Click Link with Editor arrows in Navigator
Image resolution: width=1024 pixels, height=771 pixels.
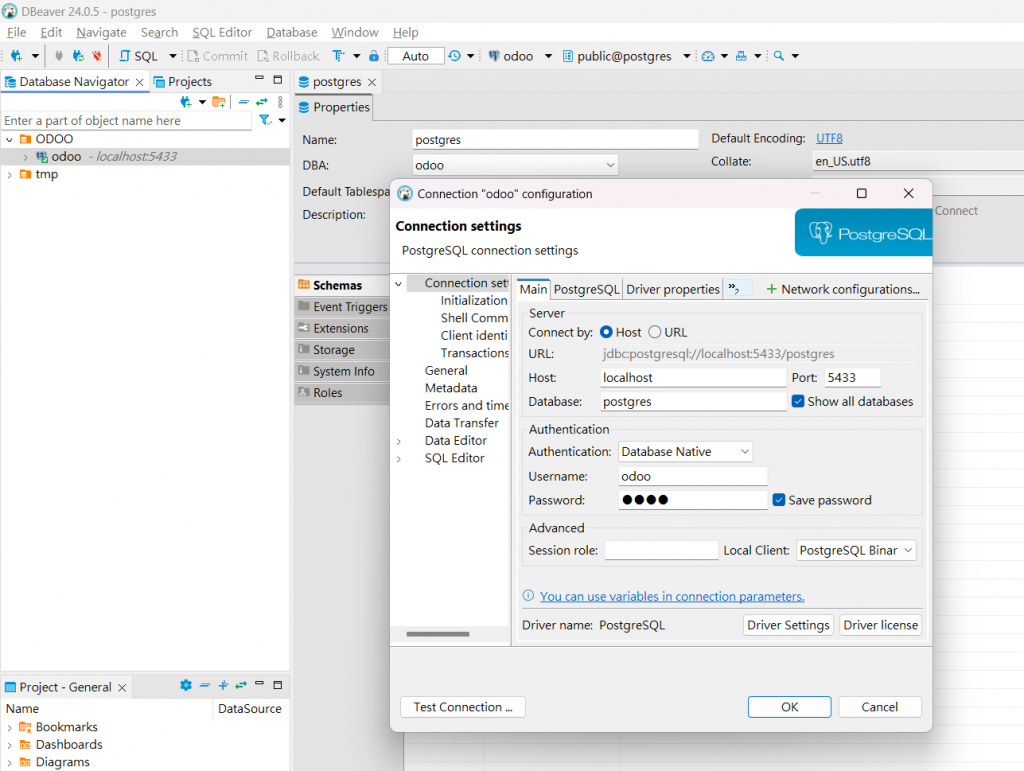(262, 102)
